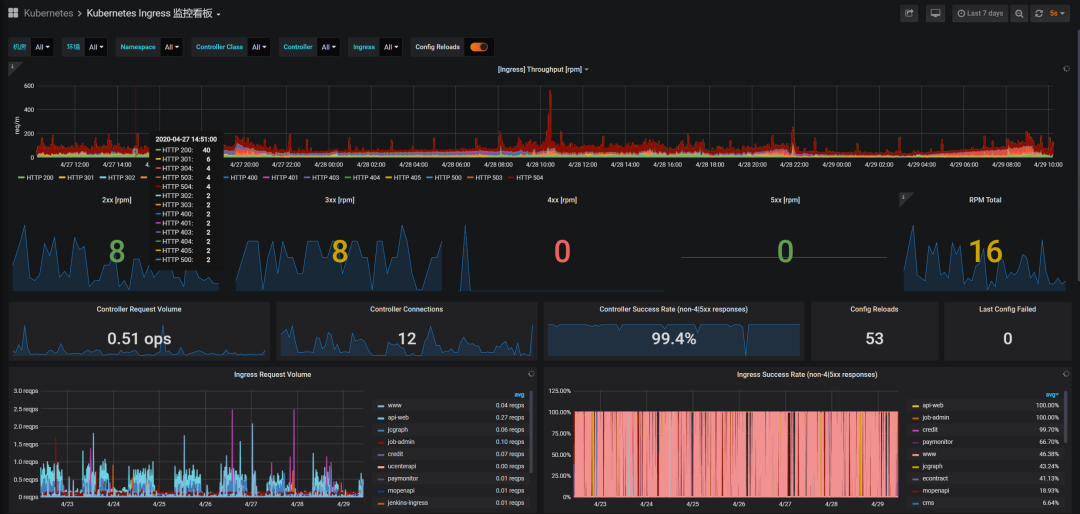Open the 3xx [rpm] panel title

pyautogui.click(x=339, y=200)
